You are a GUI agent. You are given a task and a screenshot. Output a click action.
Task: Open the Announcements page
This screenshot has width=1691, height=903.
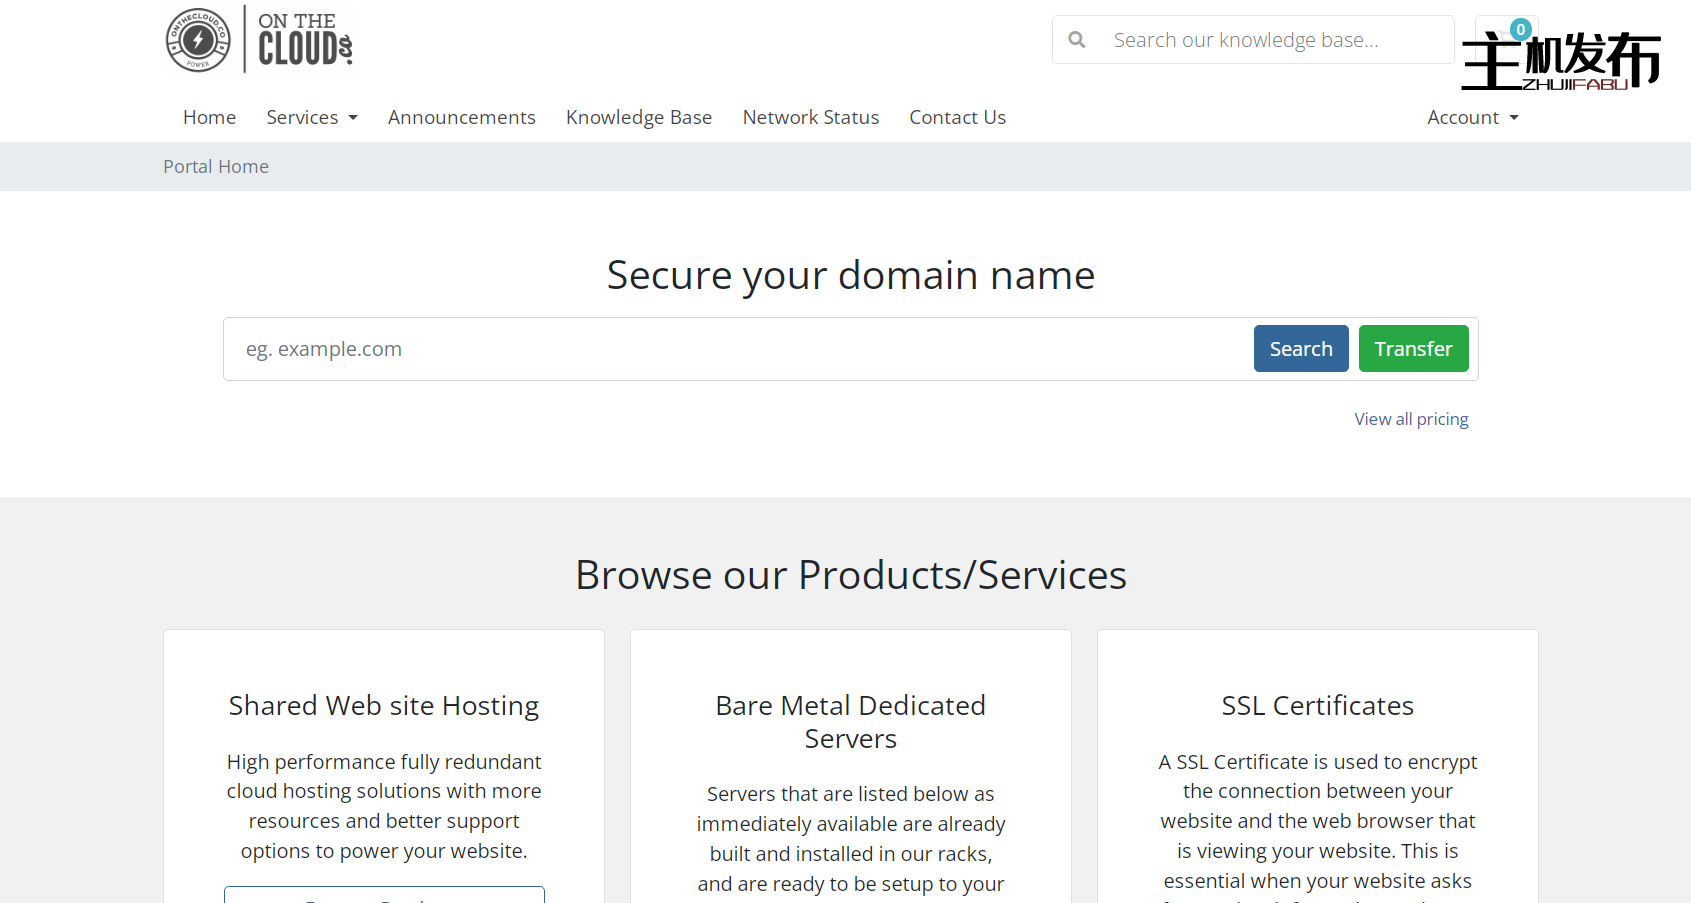pyautogui.click(x=461, y=117)
